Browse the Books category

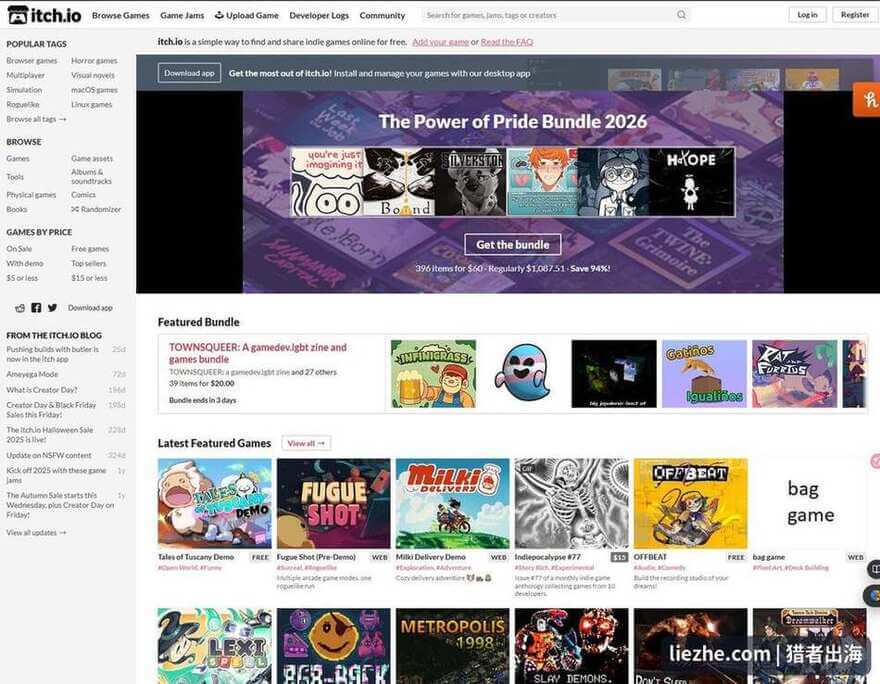[x=16, y=209]
